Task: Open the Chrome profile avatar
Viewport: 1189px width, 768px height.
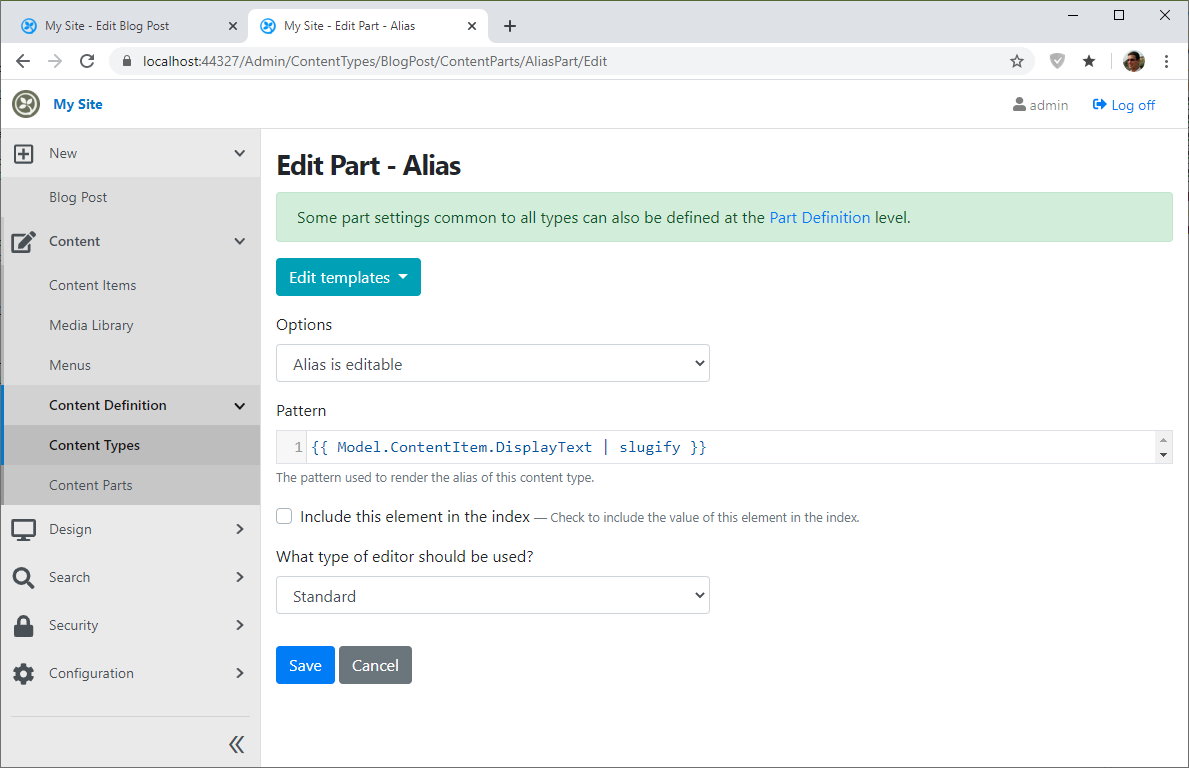Action: pyautogui.click(x=1134, y=61)
